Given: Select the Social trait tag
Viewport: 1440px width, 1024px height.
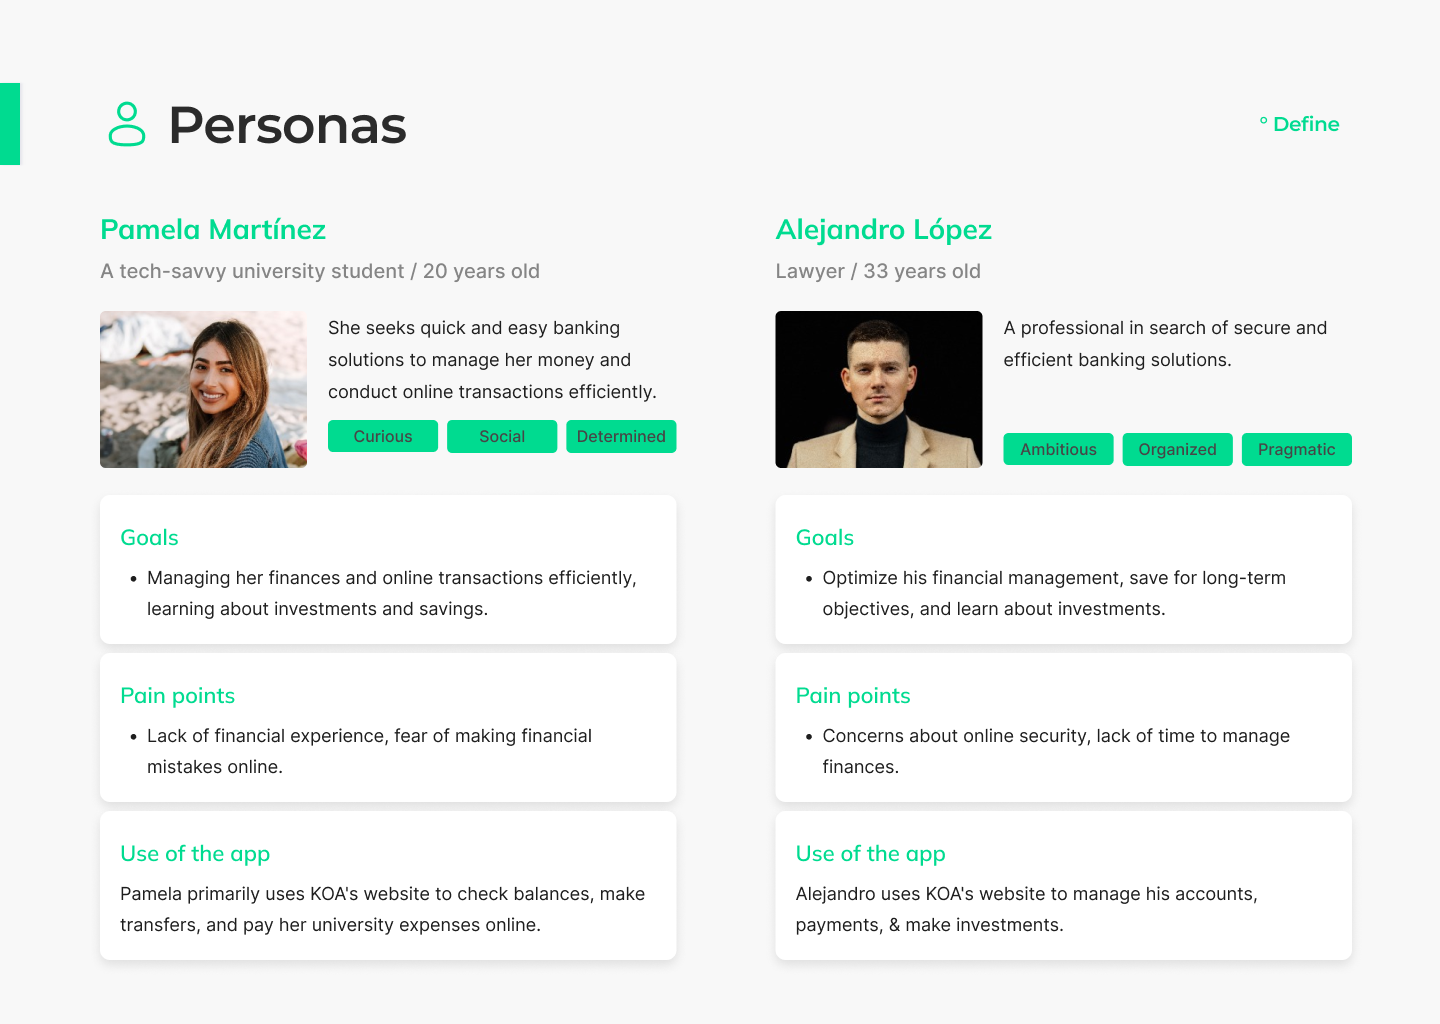Looking at the screenshot, I should pos(502,436).
